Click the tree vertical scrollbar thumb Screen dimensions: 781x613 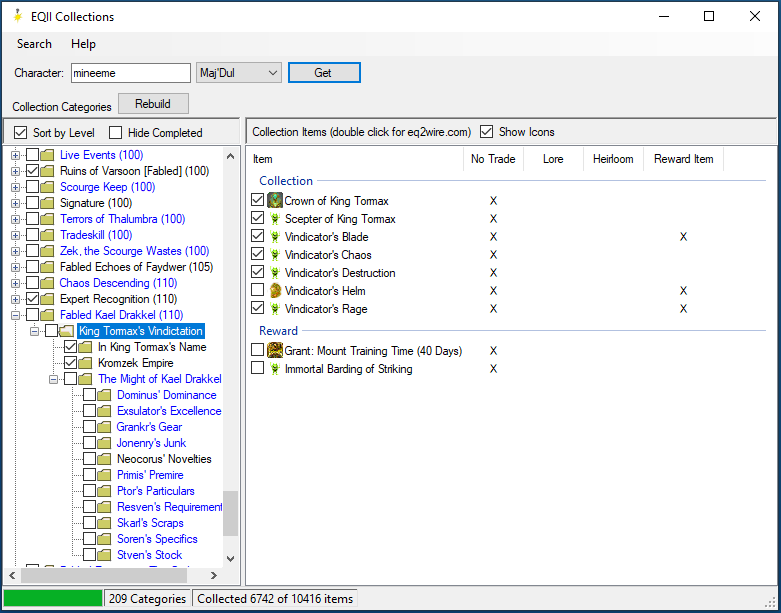(x=230, y=513)
